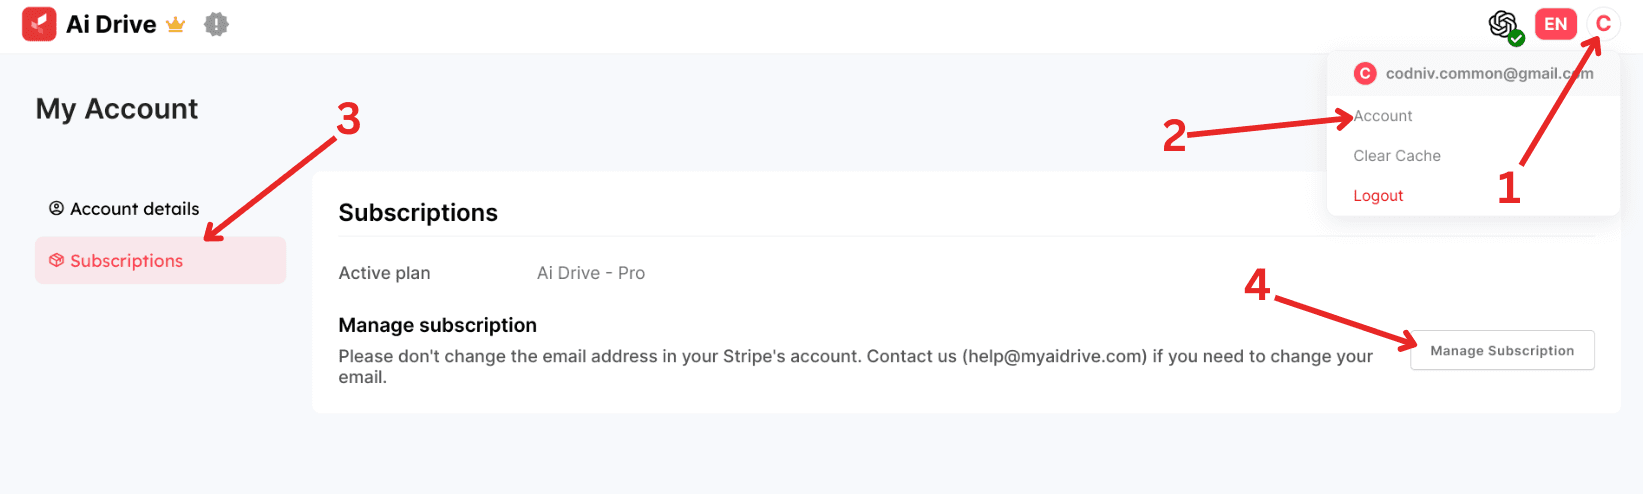
Task: Switch to the Subscriptions sidebar tab
Action: [x=160, y=260]
